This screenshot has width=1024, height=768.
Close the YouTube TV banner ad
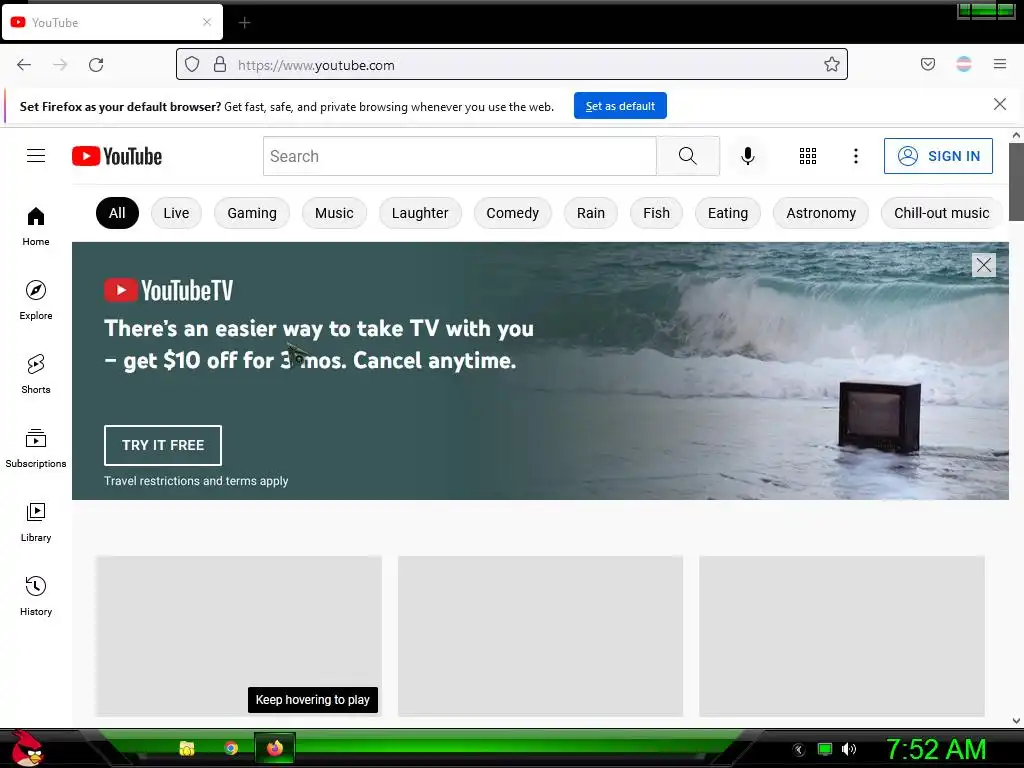pos(984,265)
